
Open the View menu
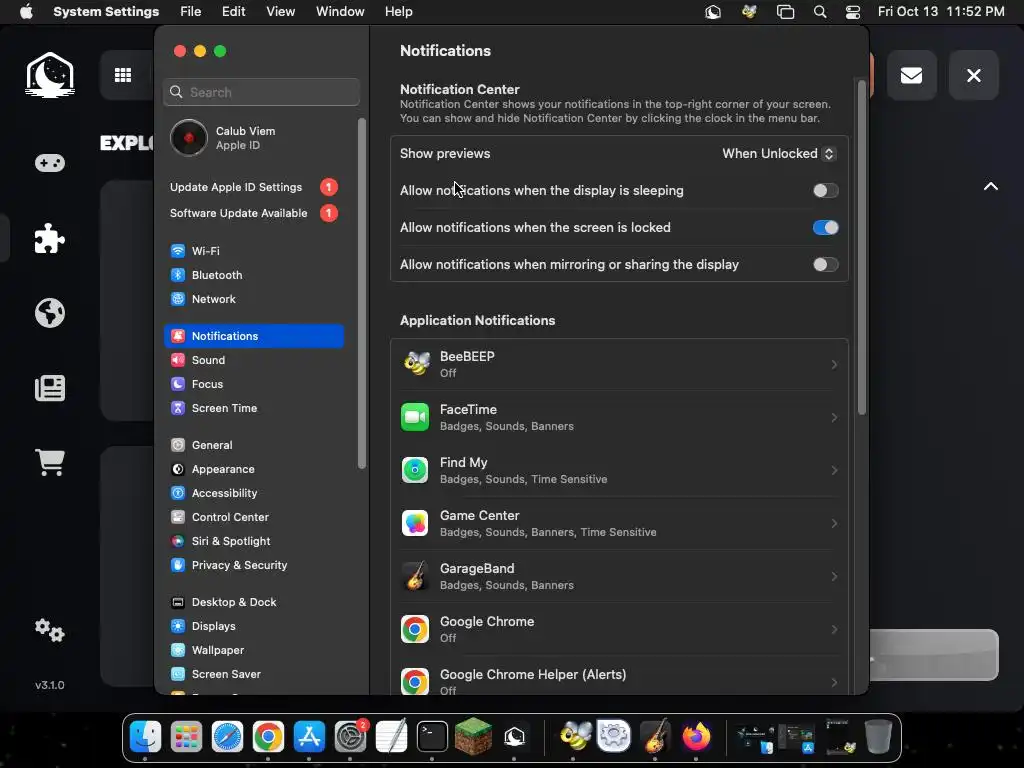(280, 12)
